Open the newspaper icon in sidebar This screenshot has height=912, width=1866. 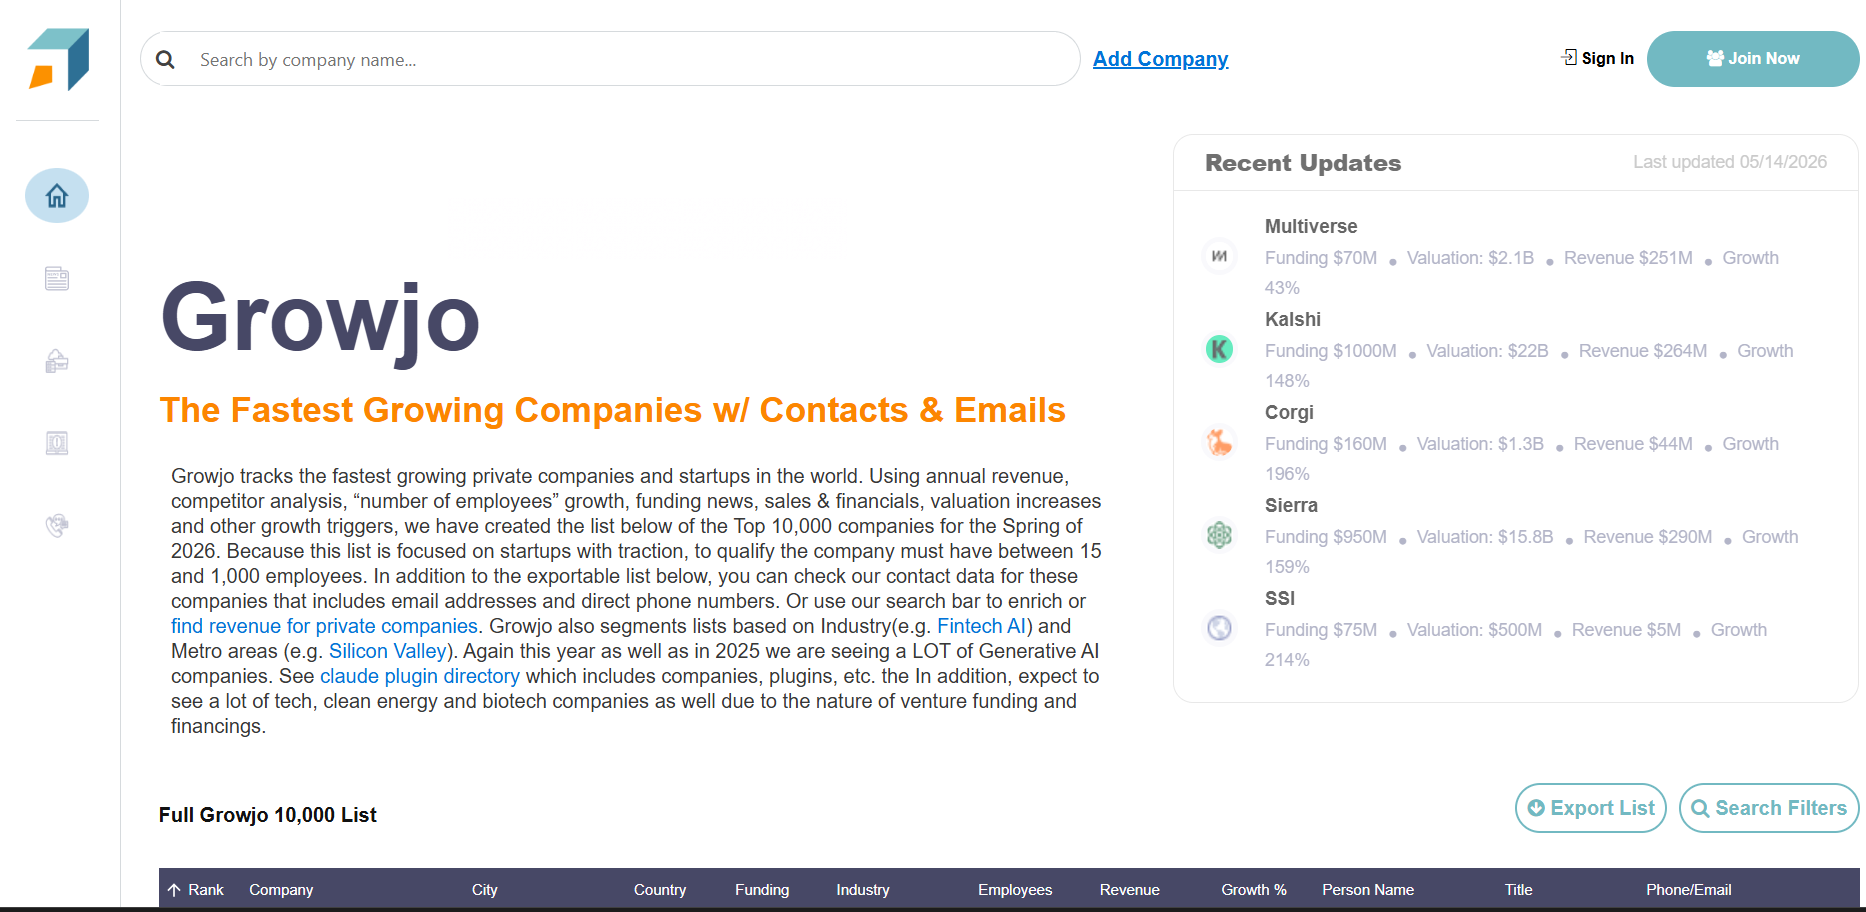[57, 278]
